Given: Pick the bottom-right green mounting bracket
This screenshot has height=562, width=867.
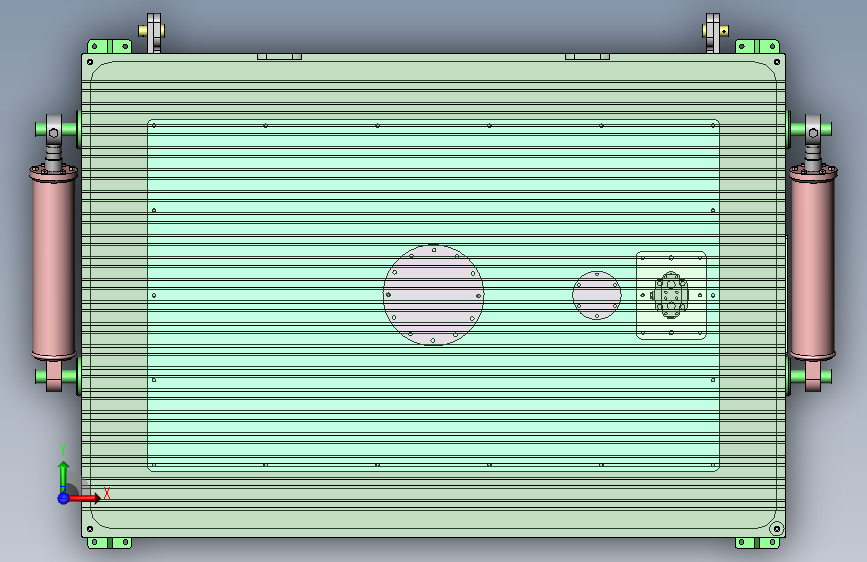Looking at the screenshot, I should [757, 543].
